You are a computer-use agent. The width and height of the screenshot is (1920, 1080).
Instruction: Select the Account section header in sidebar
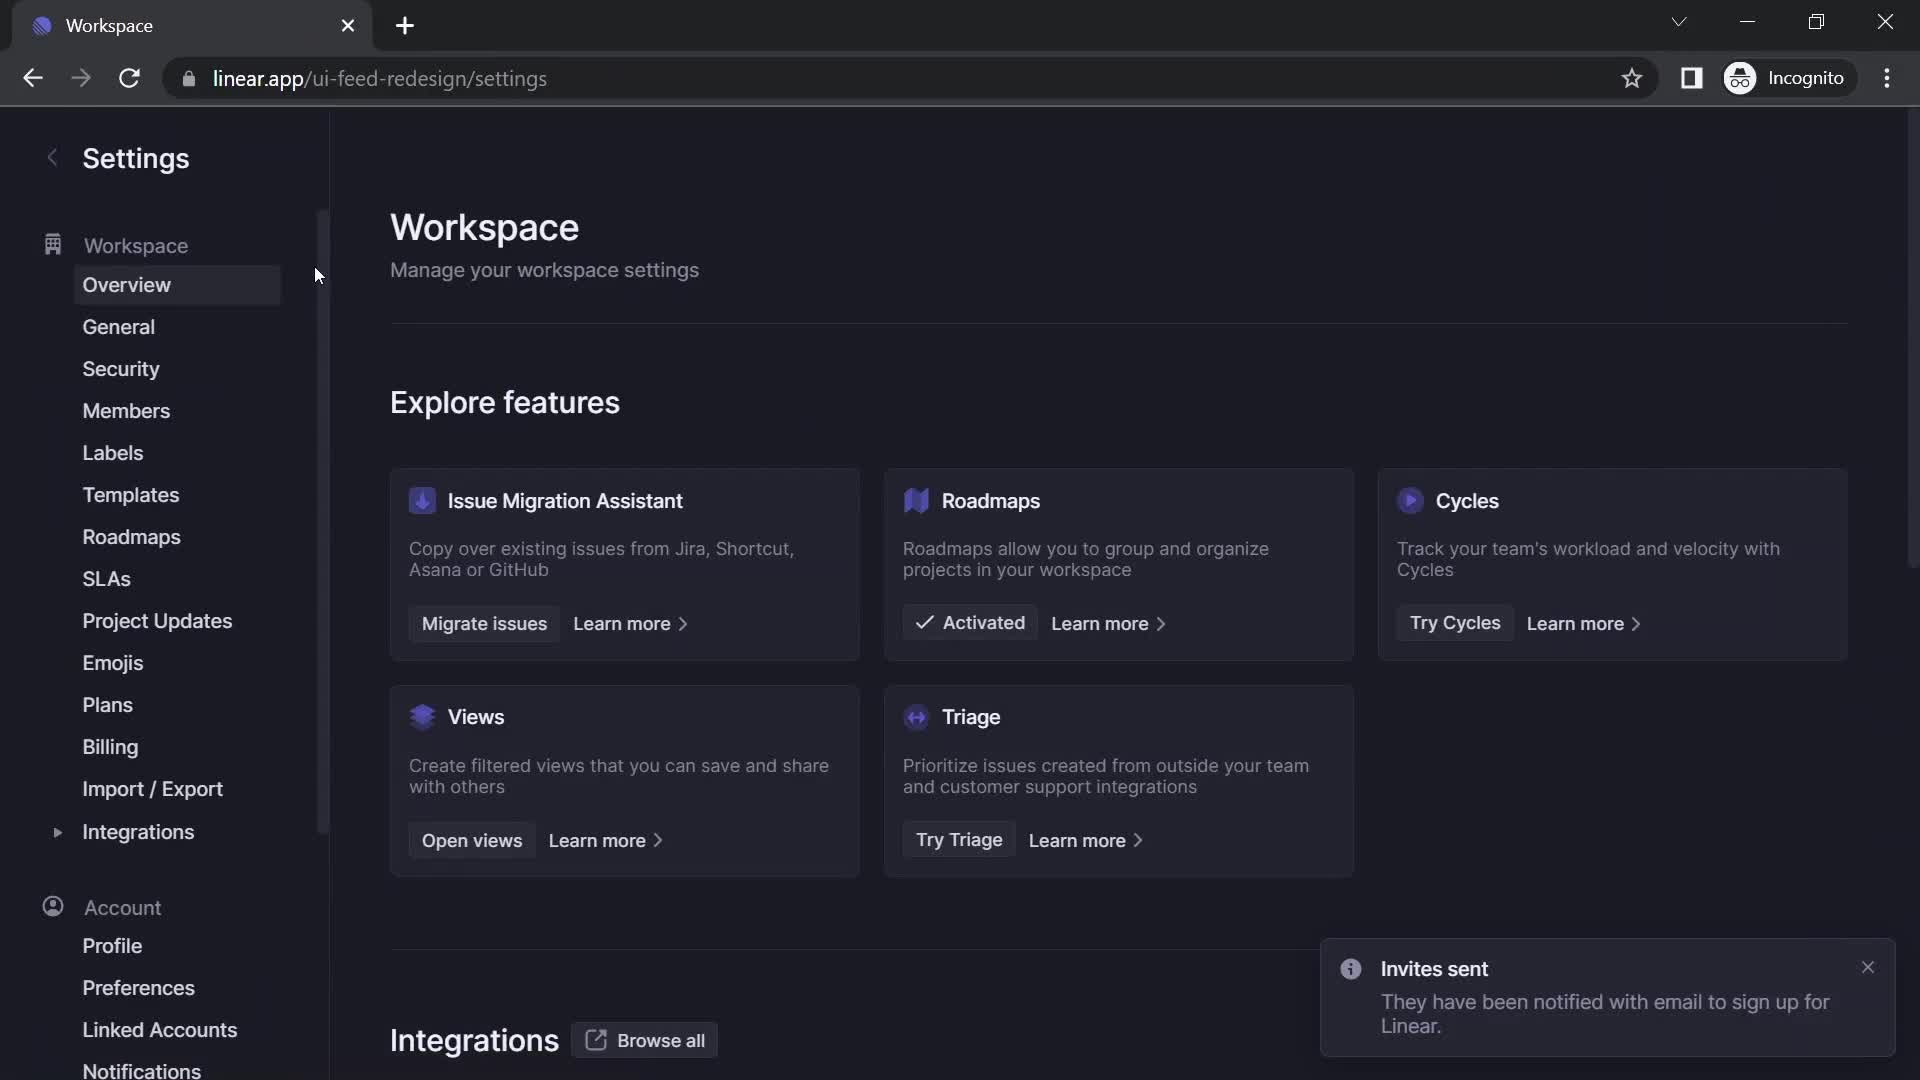[122, 908]
